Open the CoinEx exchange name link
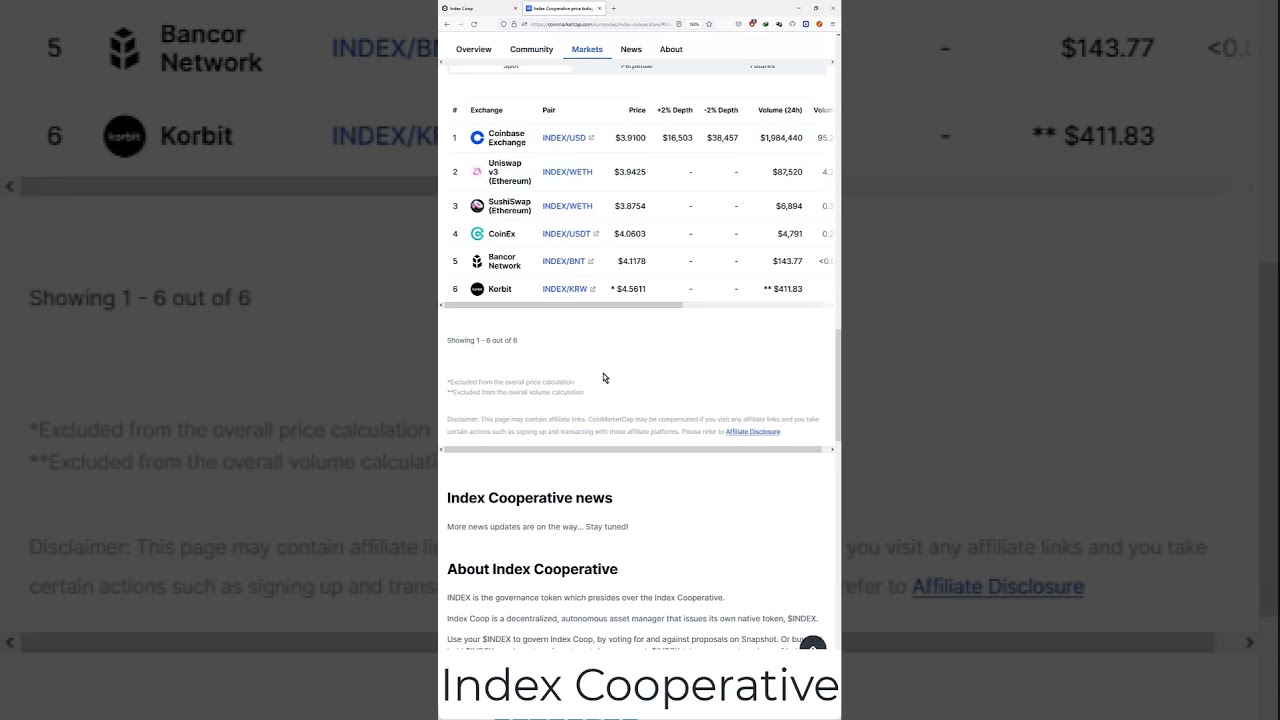The image size is (1280, 720). click(502, 234)
